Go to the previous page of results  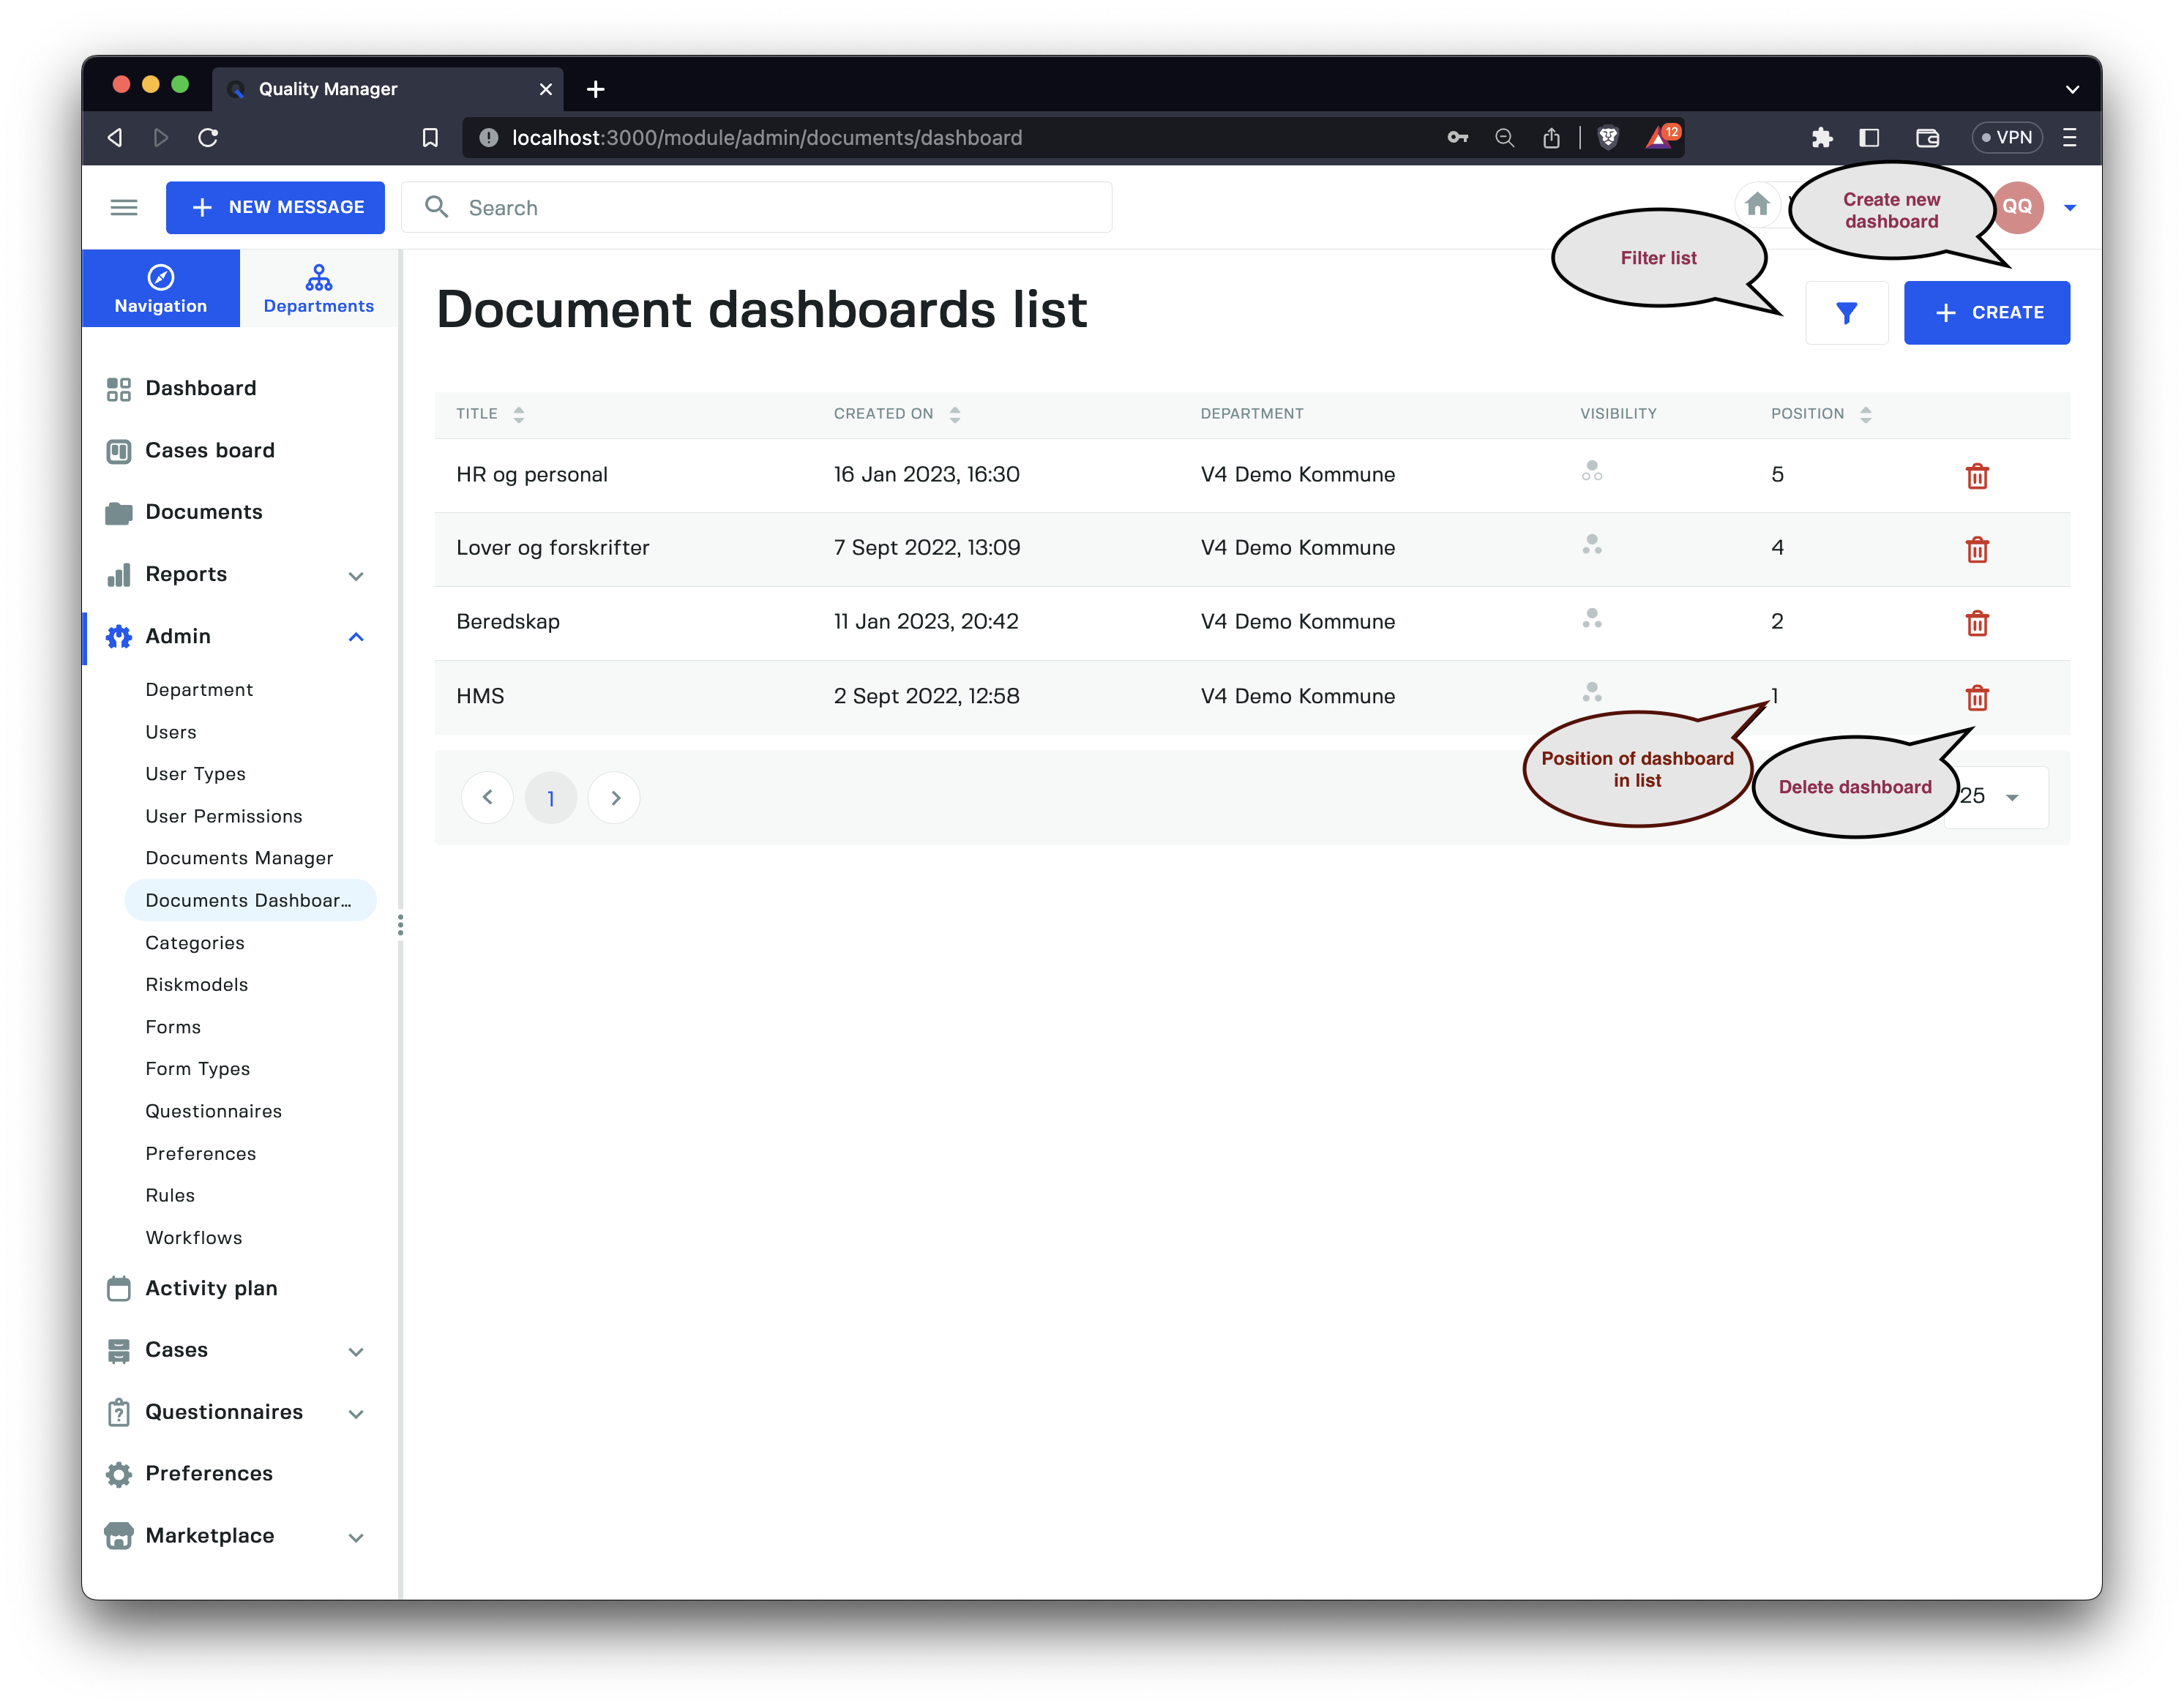pos(487,797)
